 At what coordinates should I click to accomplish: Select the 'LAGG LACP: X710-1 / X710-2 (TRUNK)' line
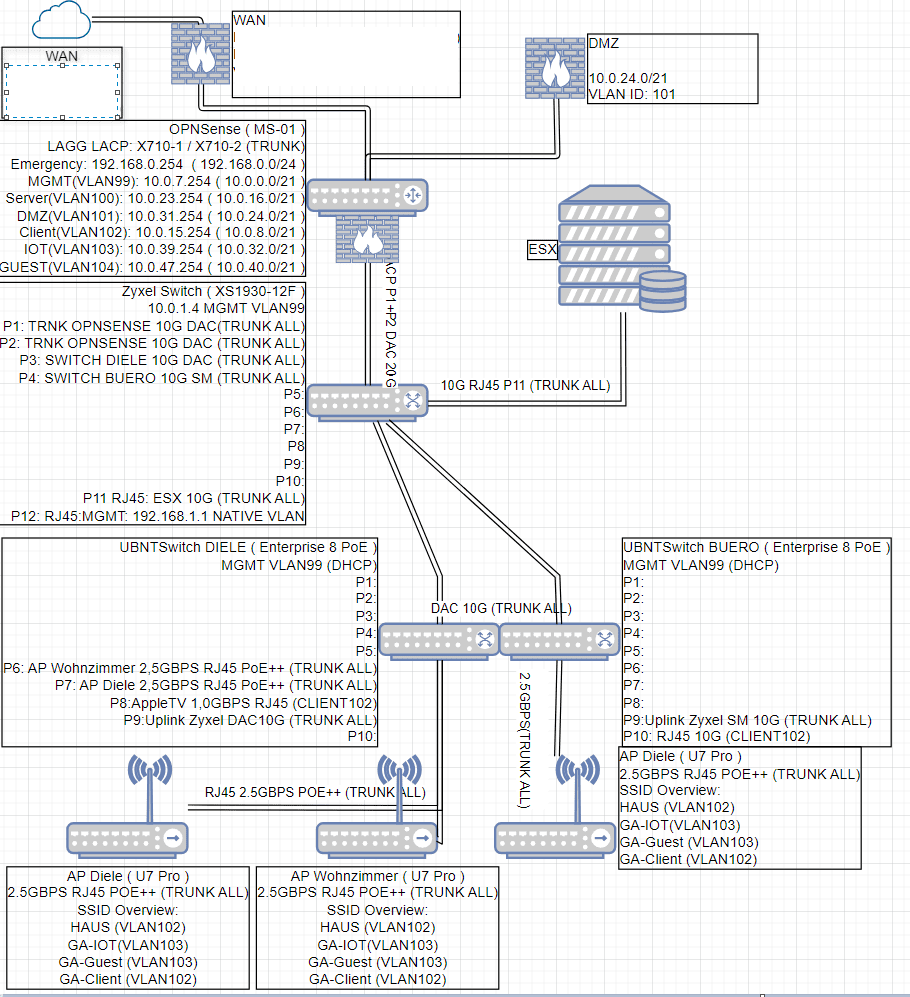176,146
